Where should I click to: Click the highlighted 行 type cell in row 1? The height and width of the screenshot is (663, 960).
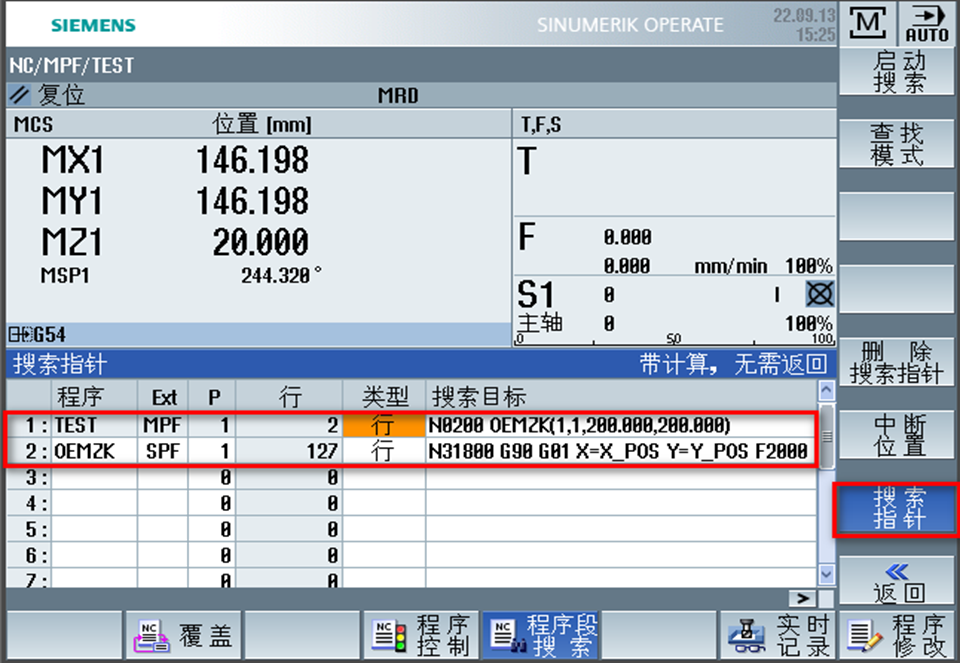384,425
